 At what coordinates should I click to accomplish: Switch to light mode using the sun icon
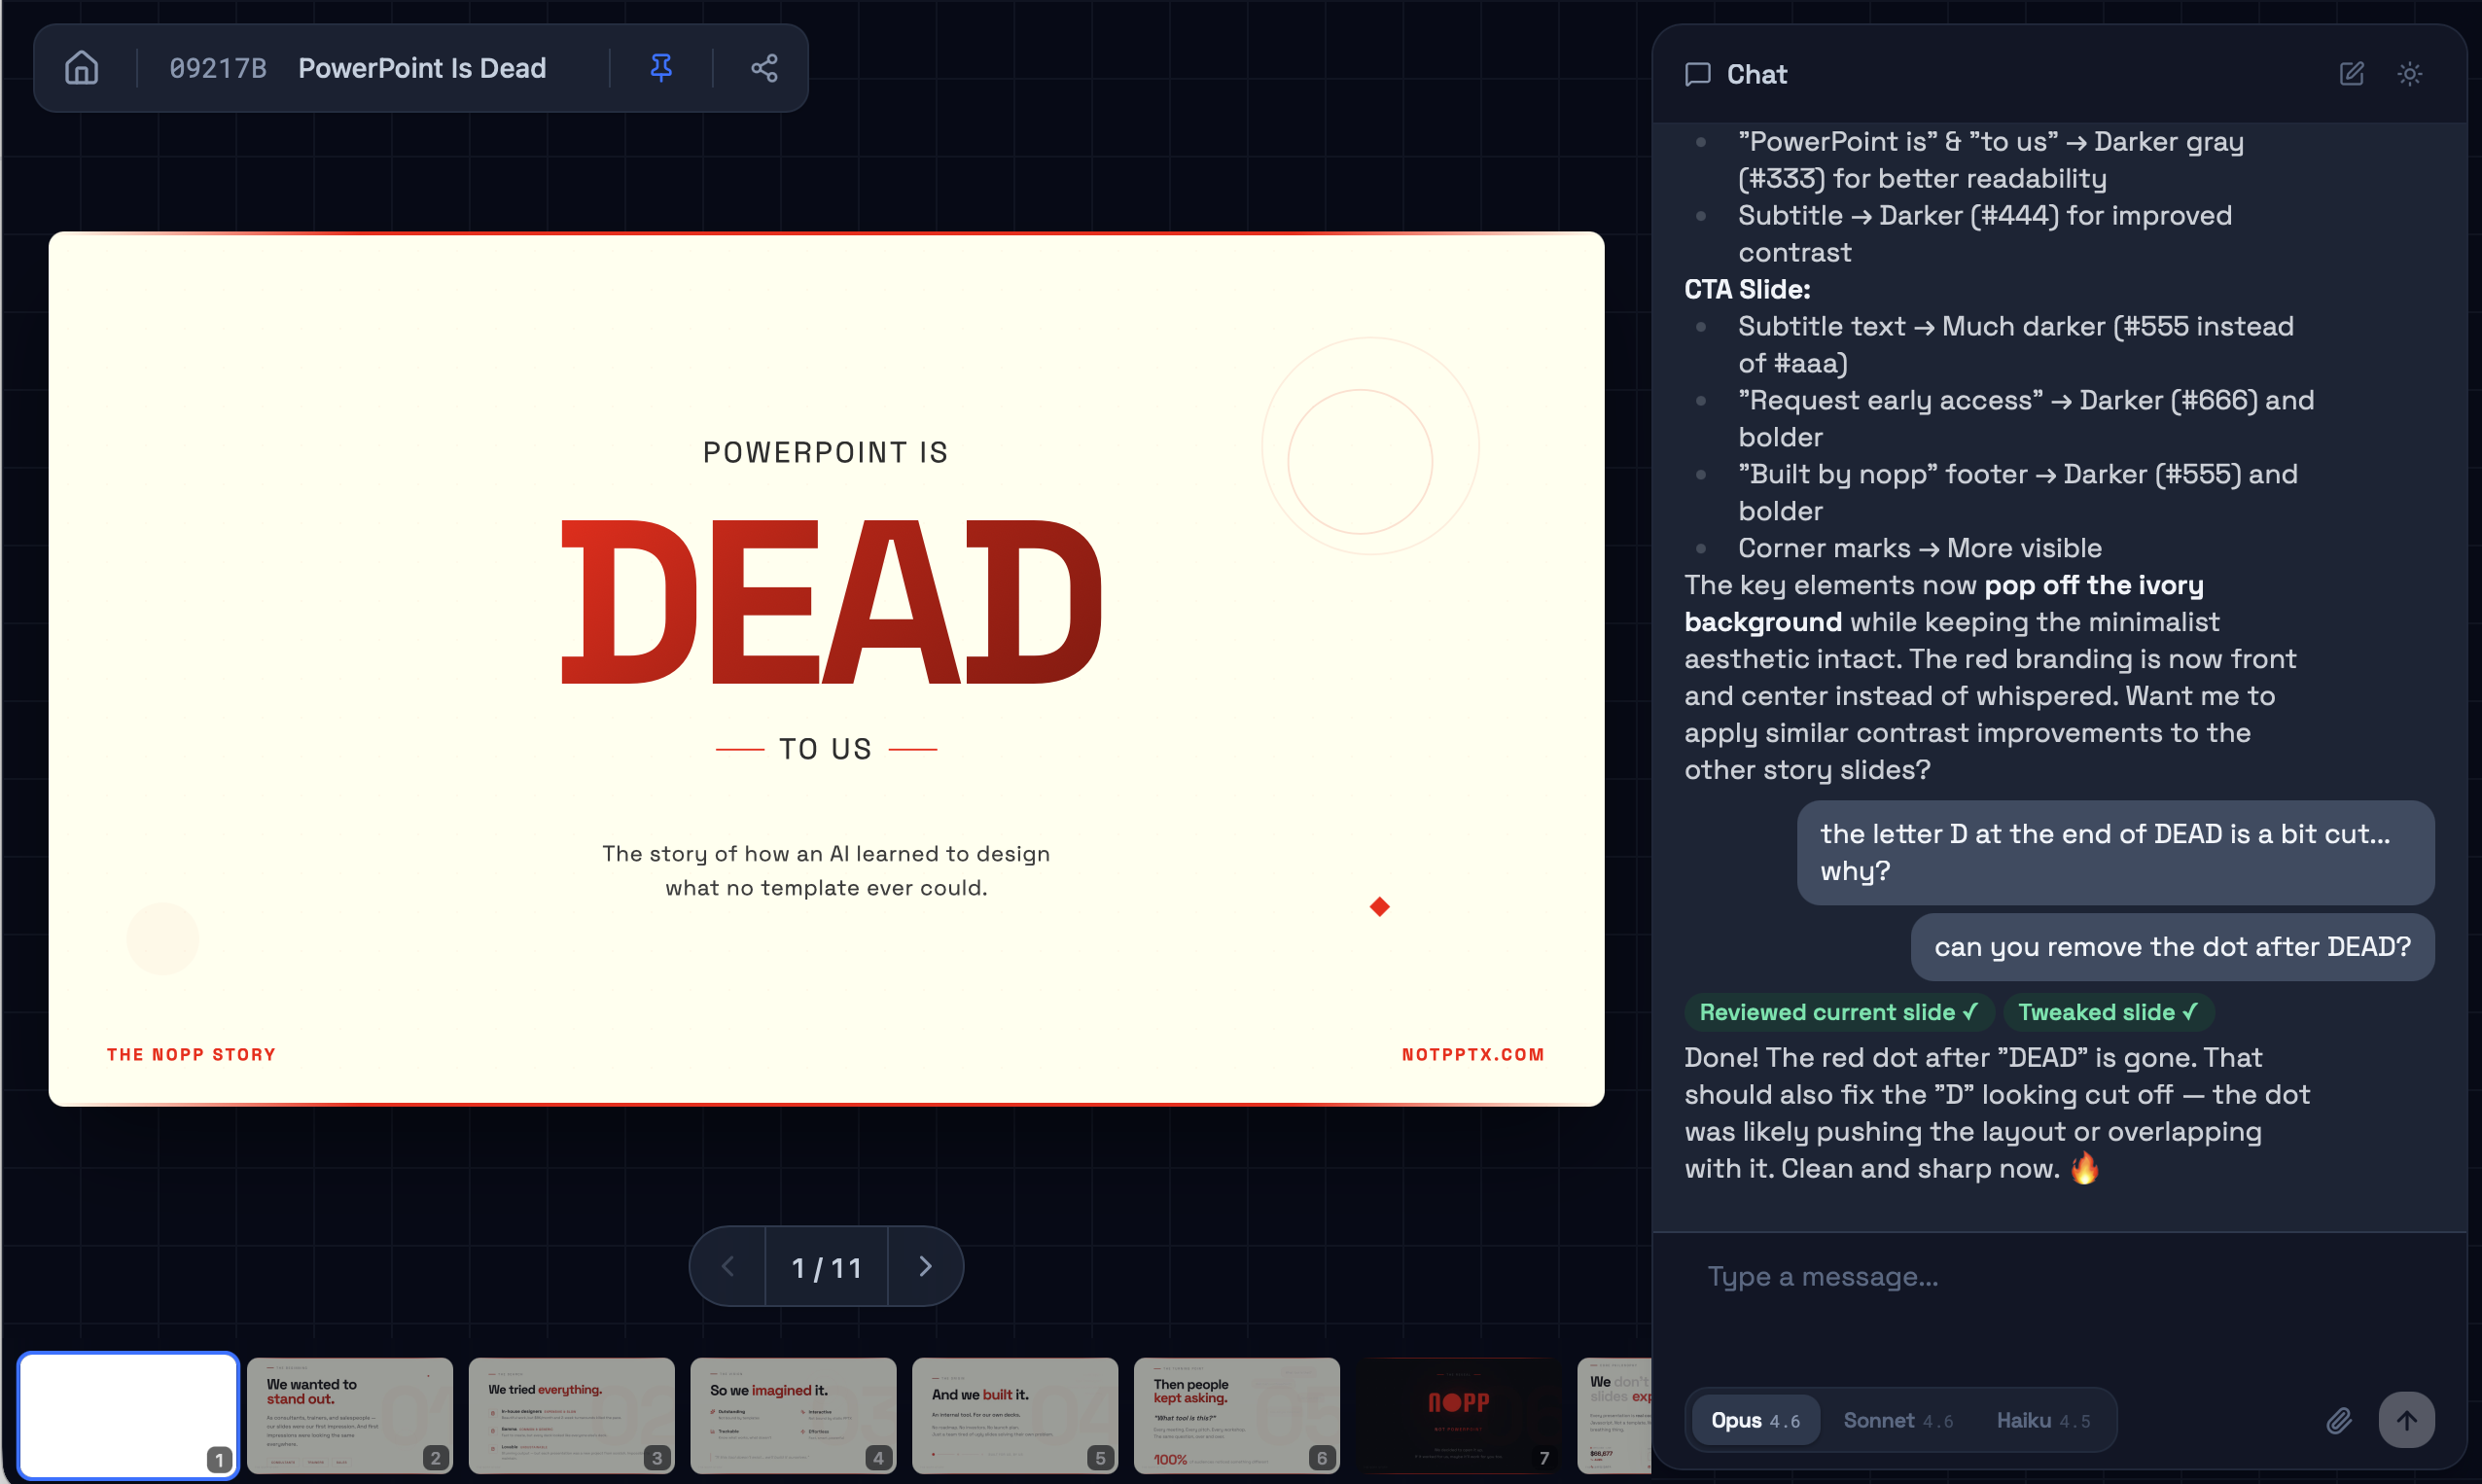(2410, 74)
